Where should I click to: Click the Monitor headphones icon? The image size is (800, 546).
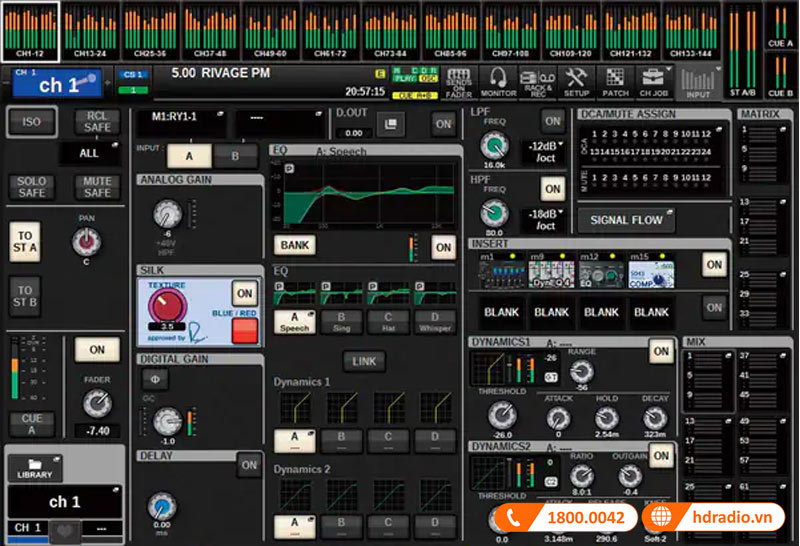pyautogui.click(x=498, y=82)
